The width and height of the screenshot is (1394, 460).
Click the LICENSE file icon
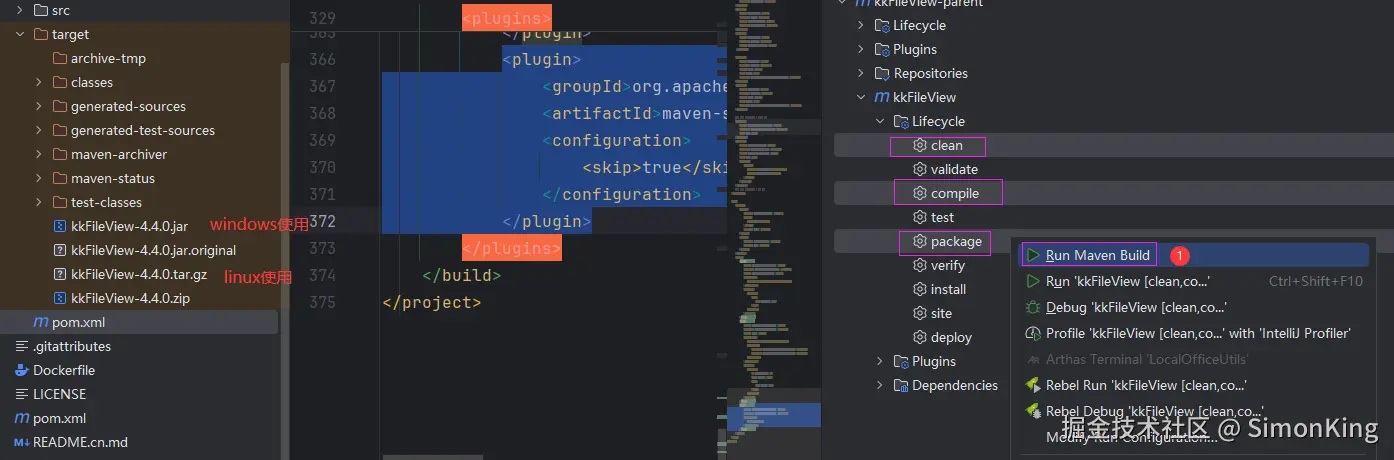coord(22,394)
